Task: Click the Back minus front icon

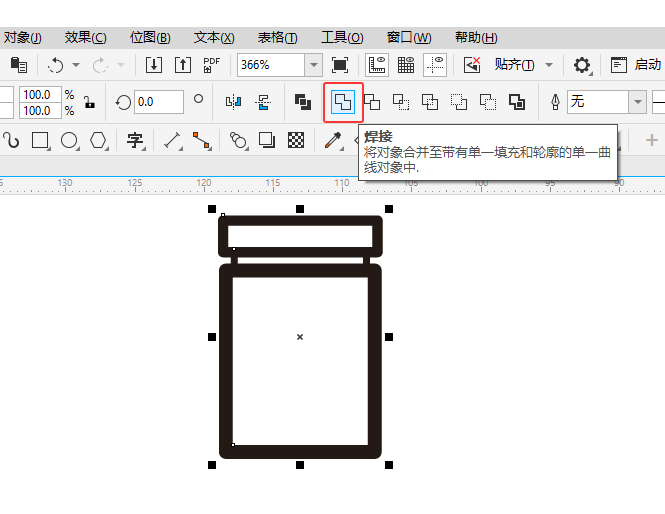Action: pyautogui.click(x=488, y=102)
